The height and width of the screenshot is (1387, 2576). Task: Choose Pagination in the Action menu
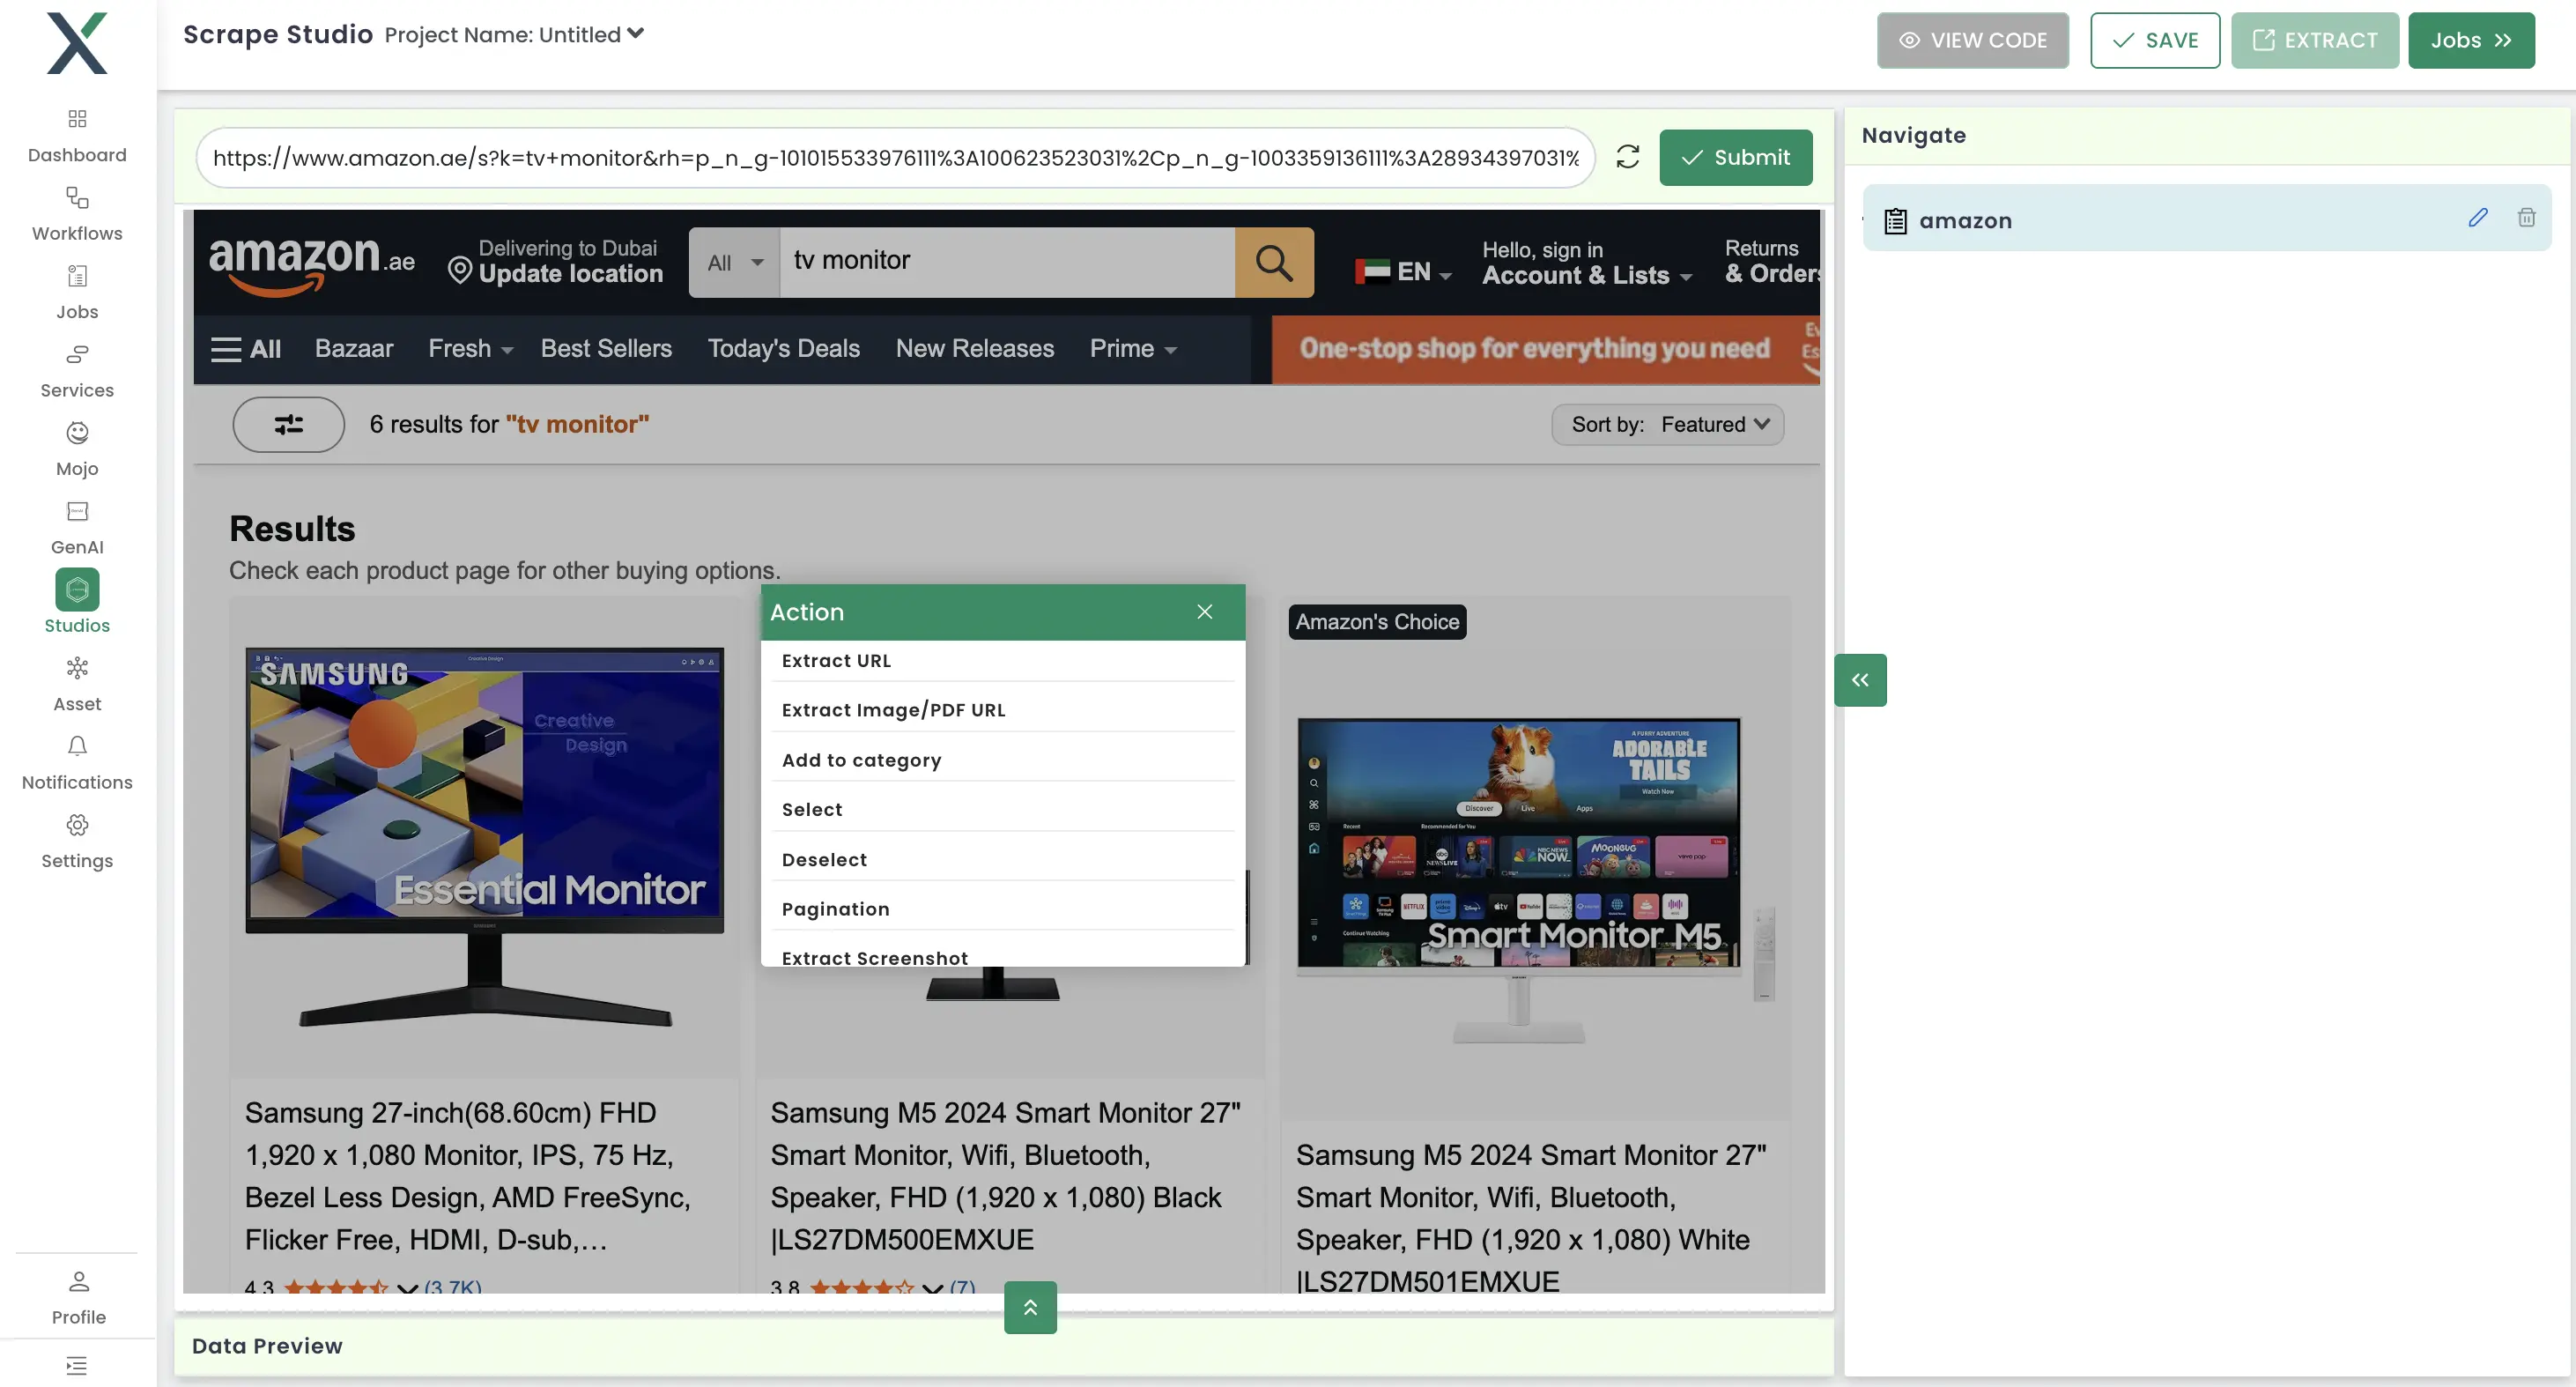point(835,908)
